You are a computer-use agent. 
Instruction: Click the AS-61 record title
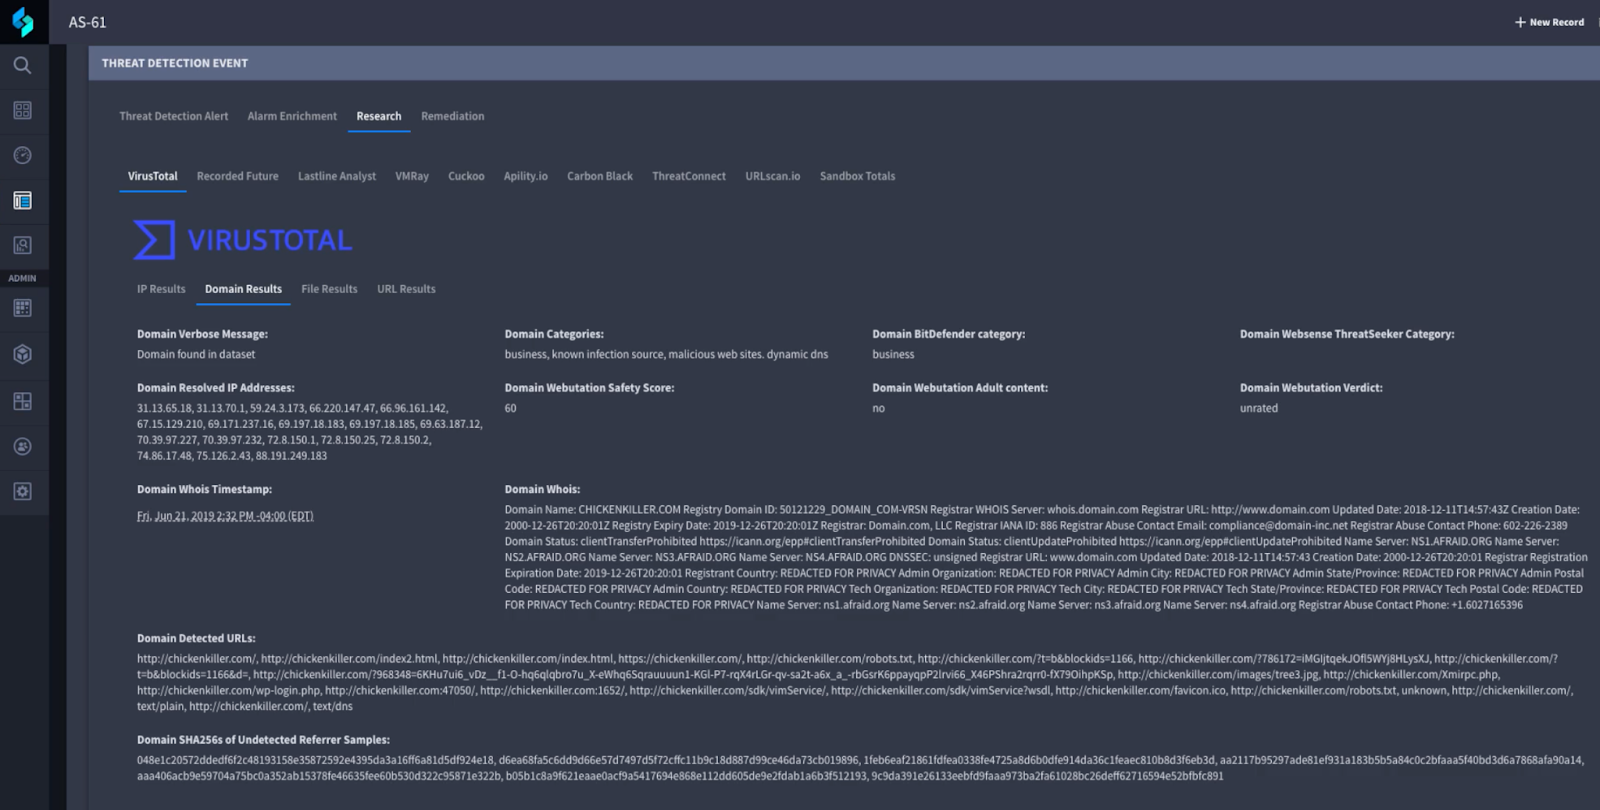coord(87,22)
